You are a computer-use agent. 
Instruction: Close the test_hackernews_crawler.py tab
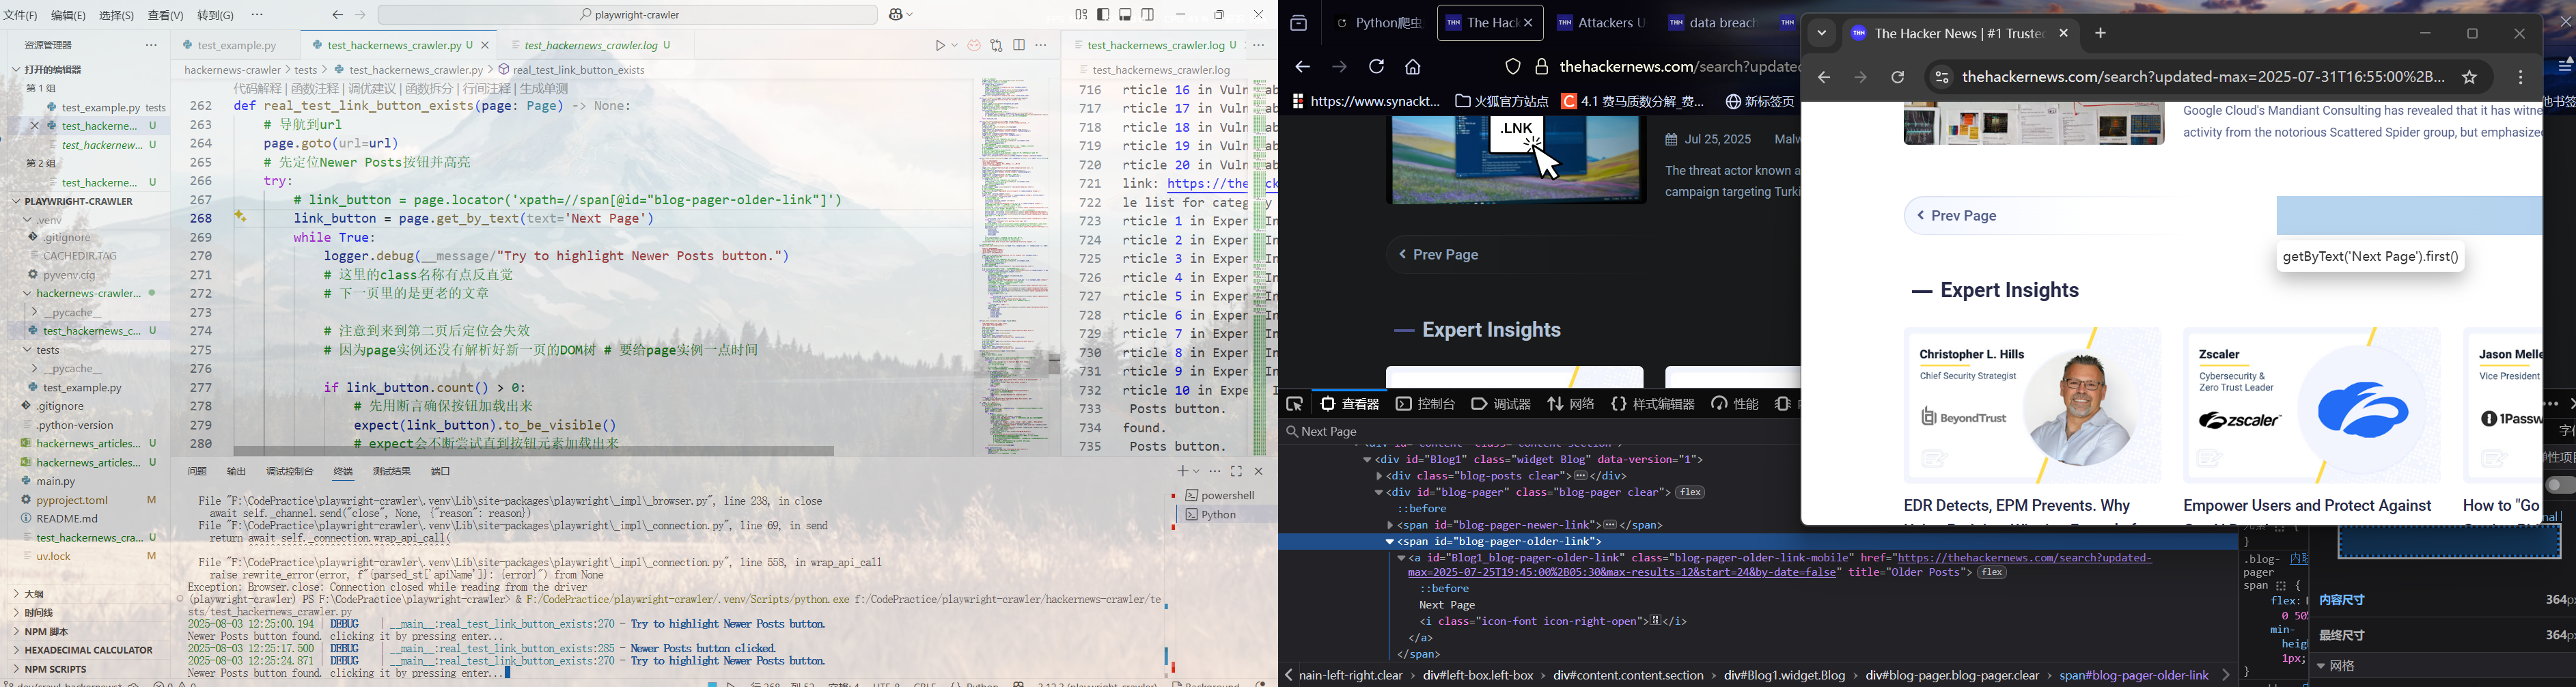(x=486, y=46)
